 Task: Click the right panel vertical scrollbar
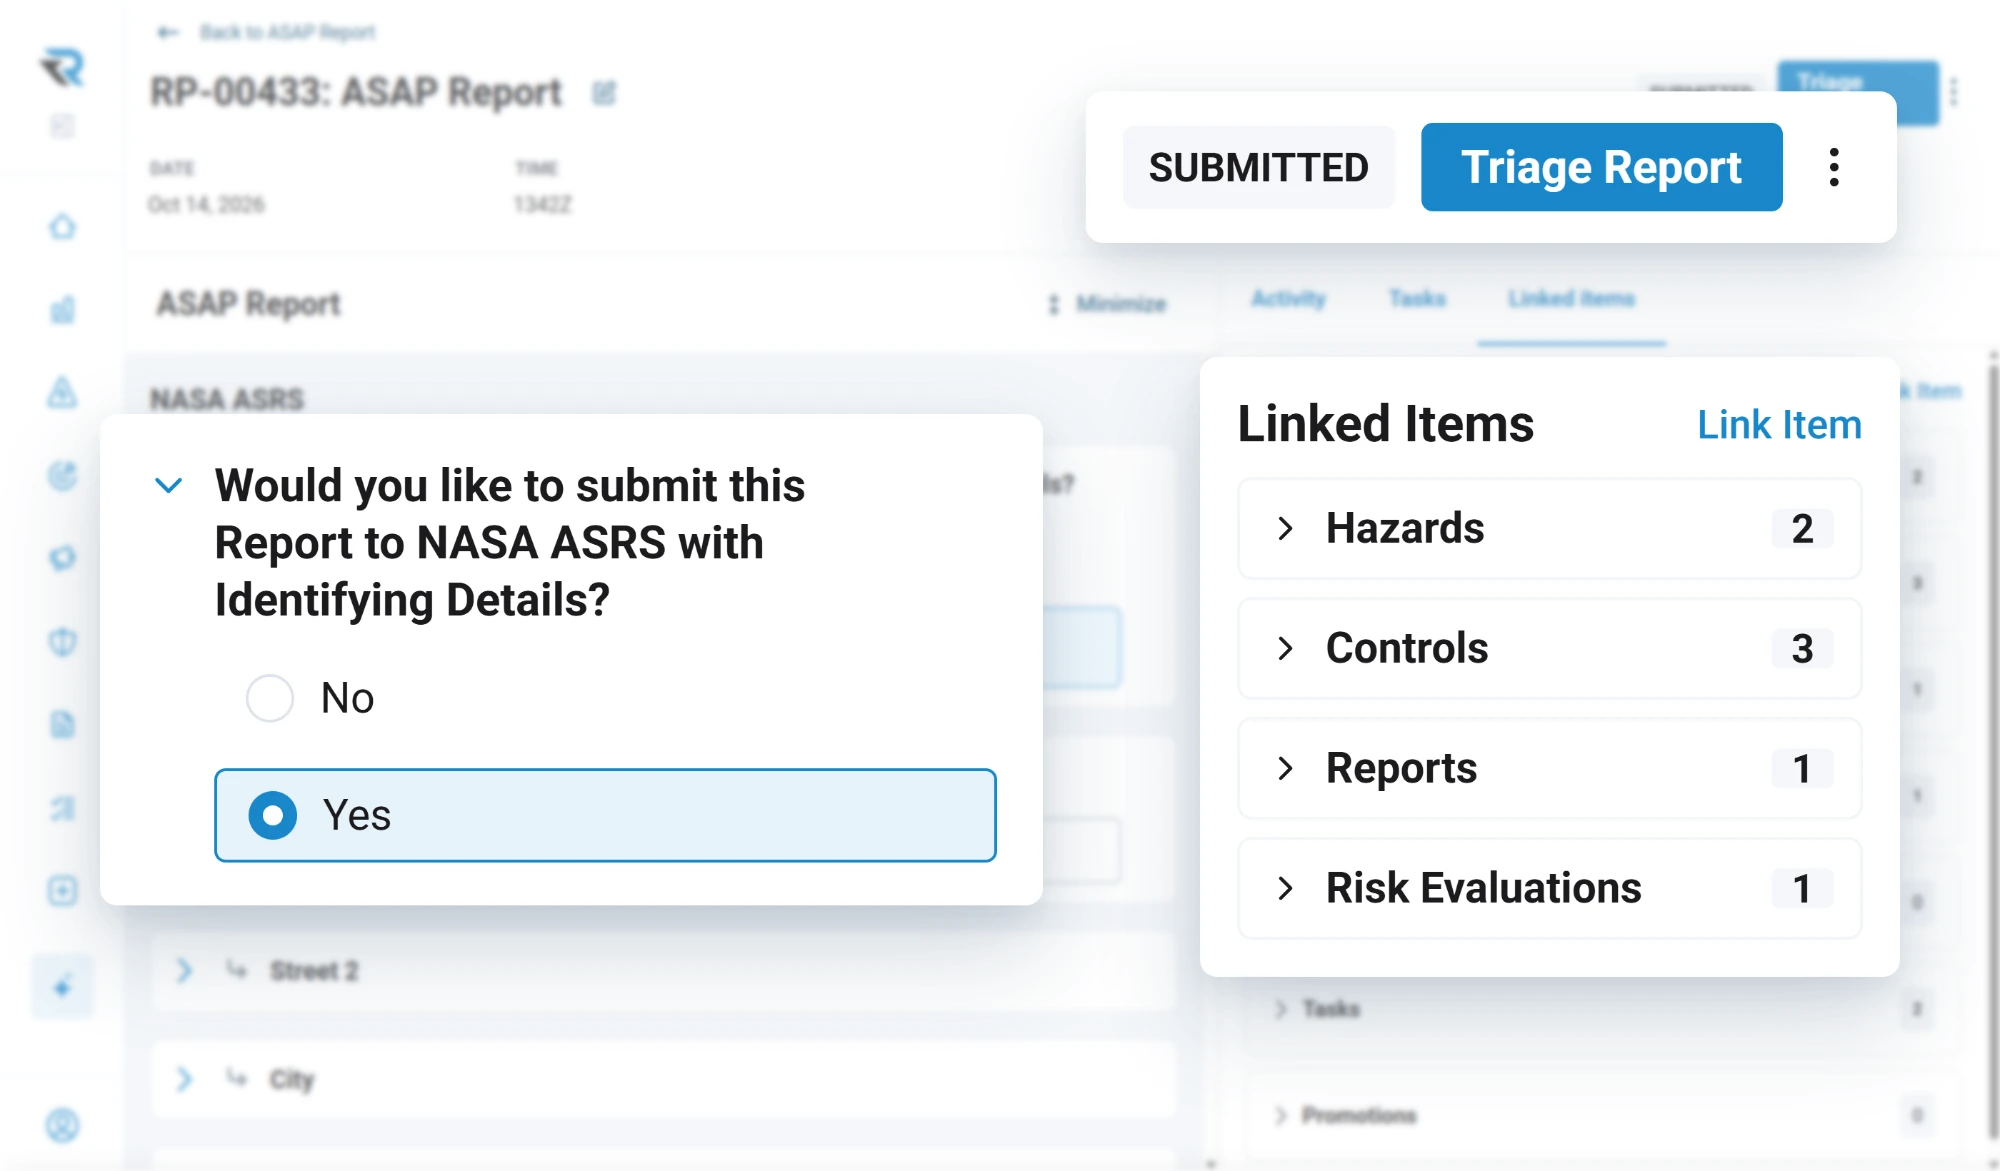pos(1993,750)
